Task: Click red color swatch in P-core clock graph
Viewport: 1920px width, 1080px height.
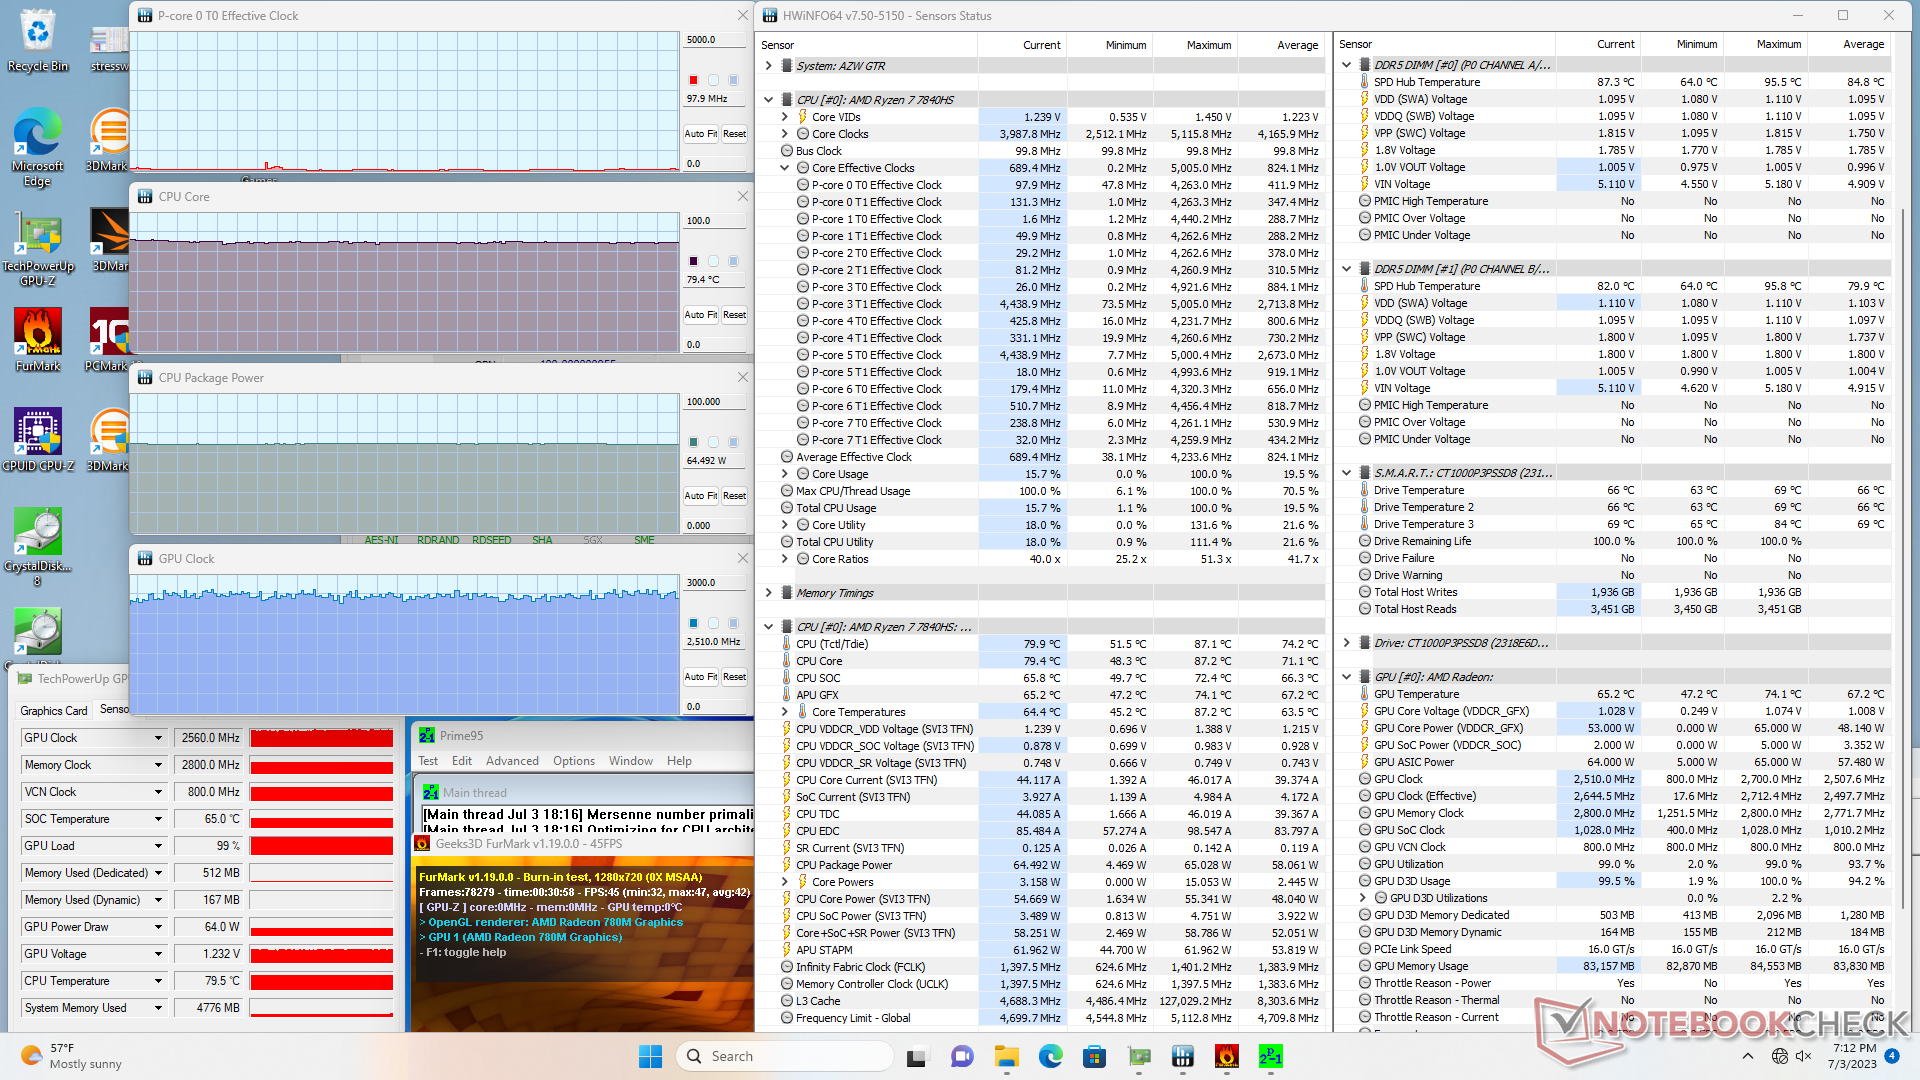Action: (x=693, y=80)
